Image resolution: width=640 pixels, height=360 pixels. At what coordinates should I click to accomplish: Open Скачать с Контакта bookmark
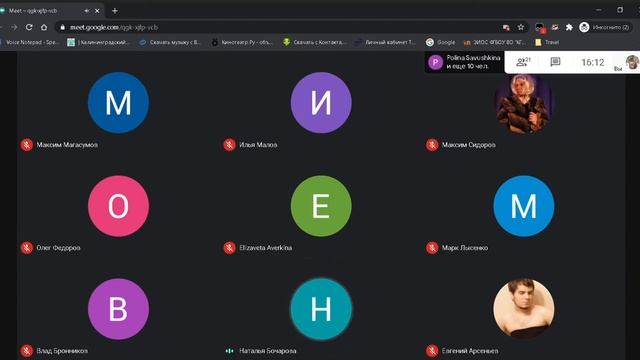(x=314, y=42)
